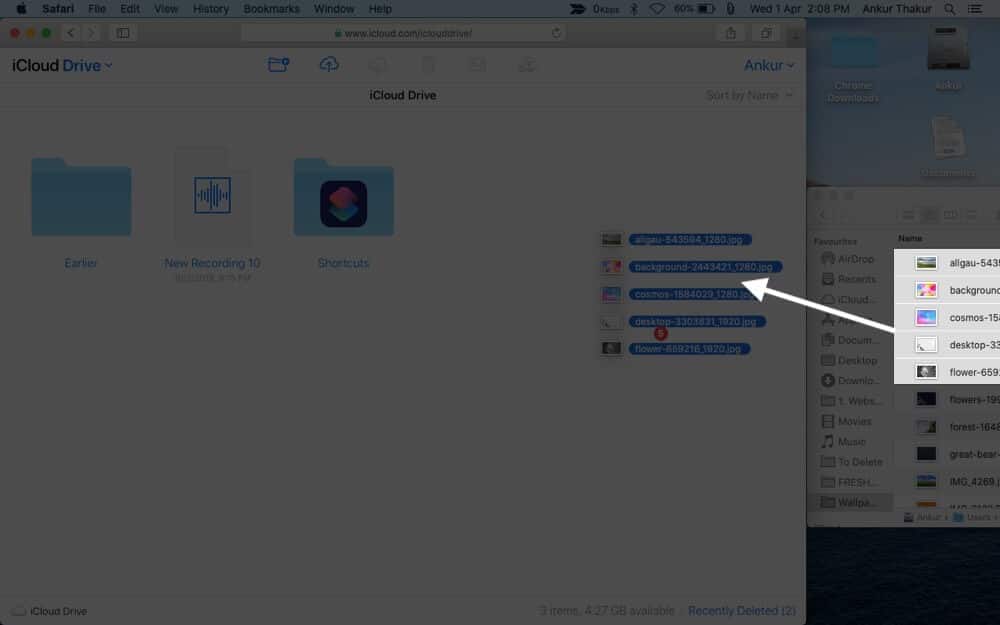Select the great-bear file in Finder
Image resolution: width=1000 pixels, height=625 pixels.
coord(947,454)
